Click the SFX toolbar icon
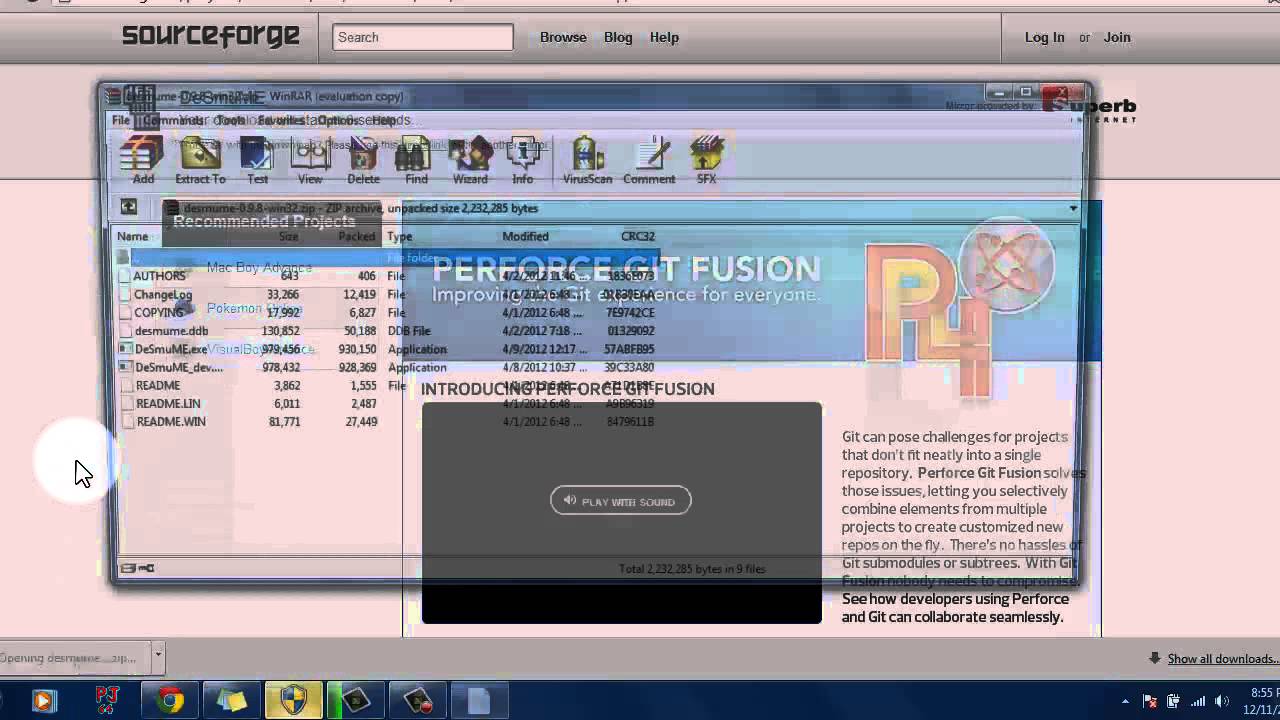The height and width of the screenshot is (720, 1280). coord(706,160)
